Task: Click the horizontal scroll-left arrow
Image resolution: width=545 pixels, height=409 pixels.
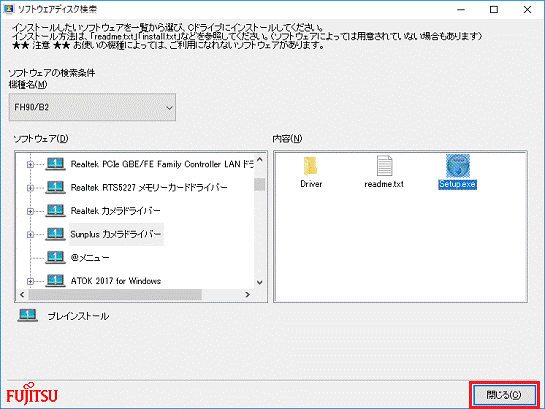Action: (x=22, y=295)
